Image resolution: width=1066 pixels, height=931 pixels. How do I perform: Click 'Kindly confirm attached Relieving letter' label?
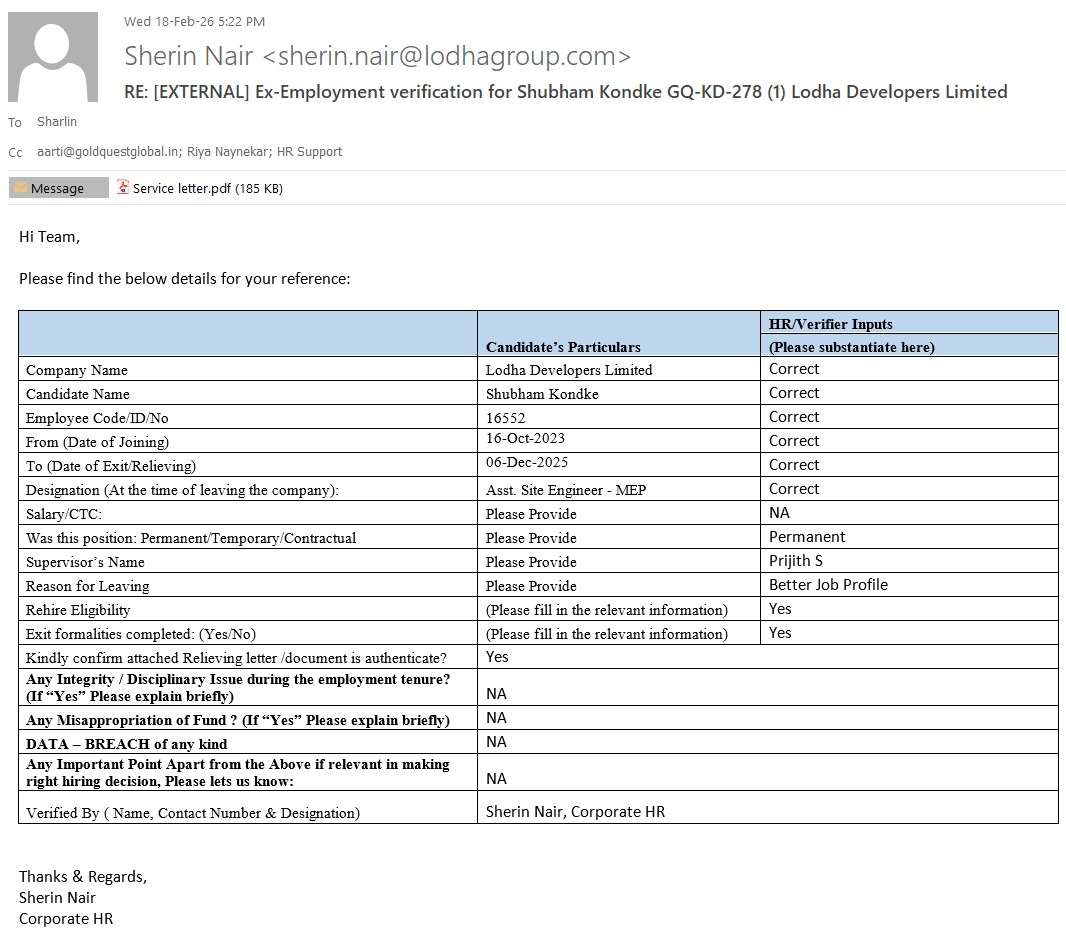[x=236, y=658]
